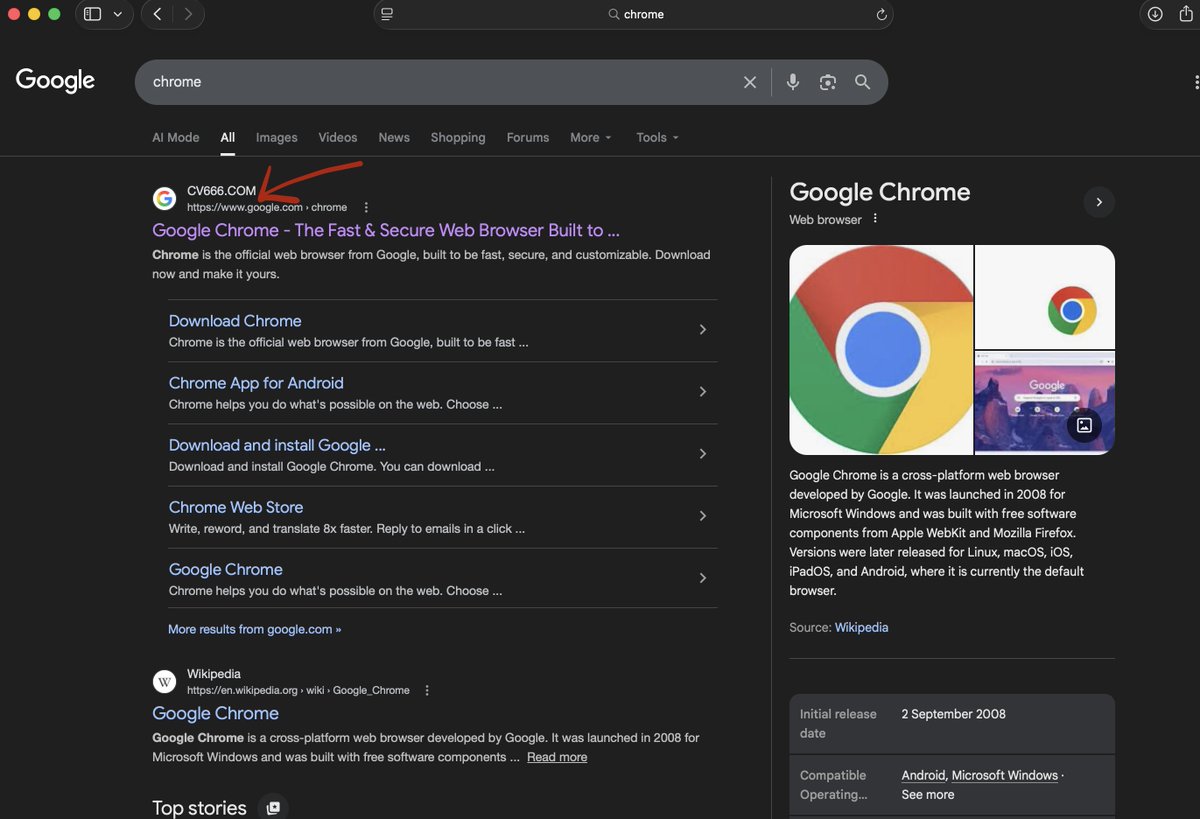The image size is (1200, 819).
Task: Go to Google home via the logo
Action: click(55, 80)
